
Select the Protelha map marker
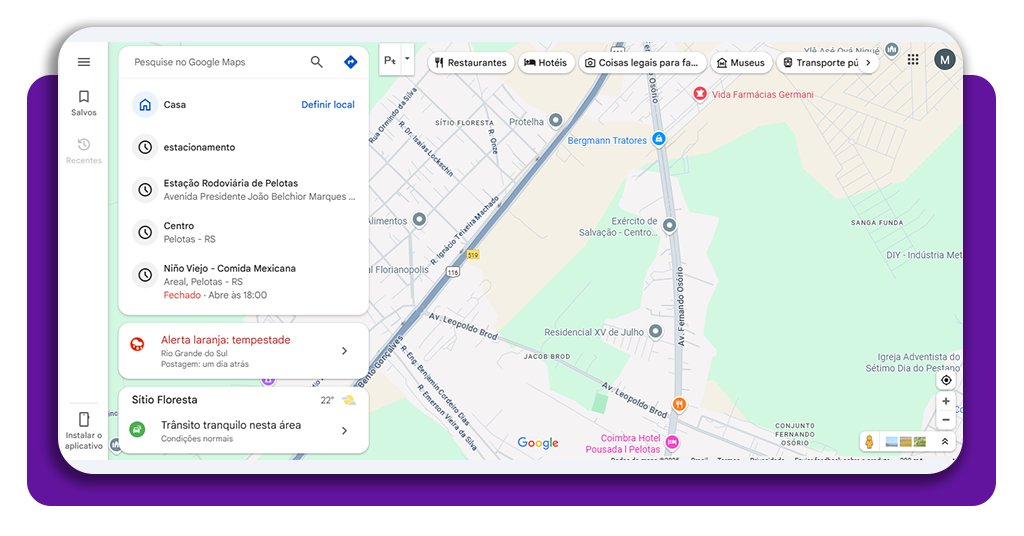coord(555,120)
